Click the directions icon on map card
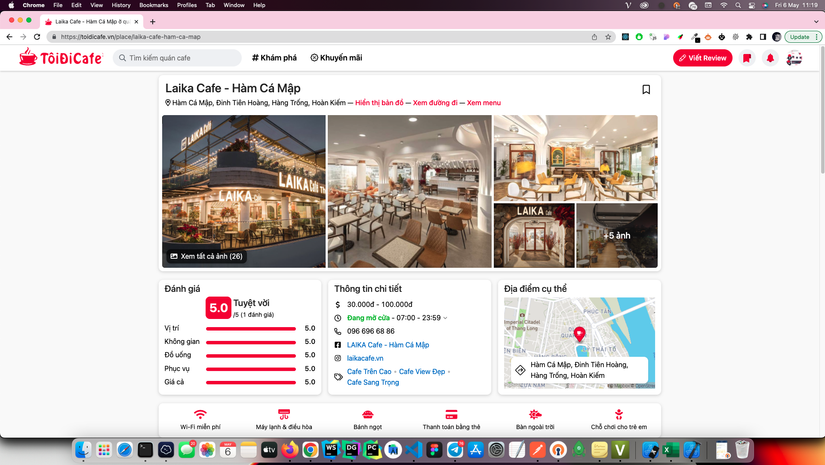This screenshot has height=465, width=825. 520,370
